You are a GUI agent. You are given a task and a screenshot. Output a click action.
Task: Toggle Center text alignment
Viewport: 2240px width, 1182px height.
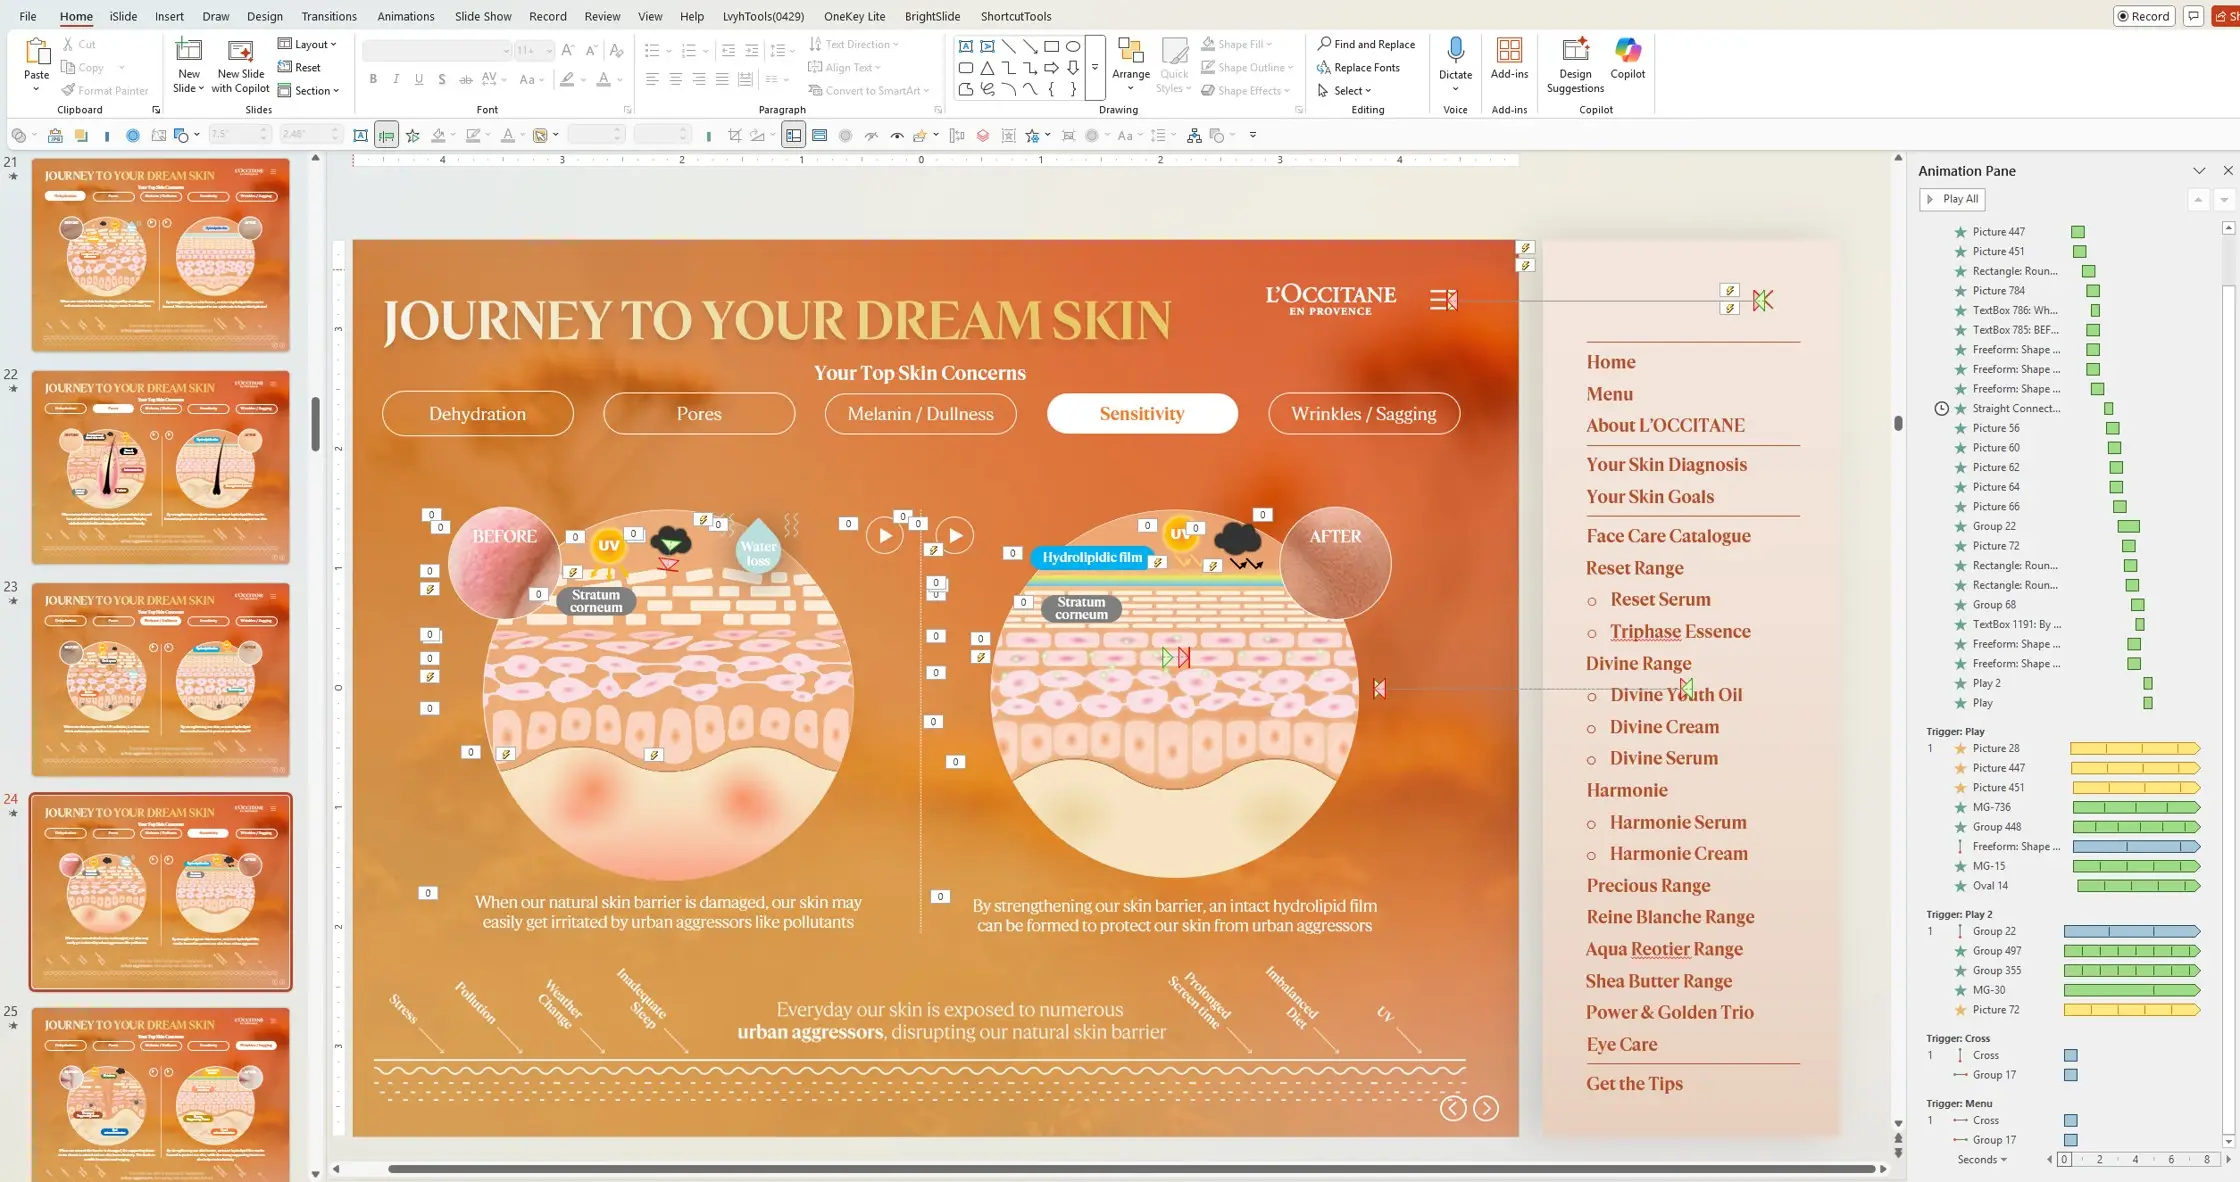pos(675,79)
